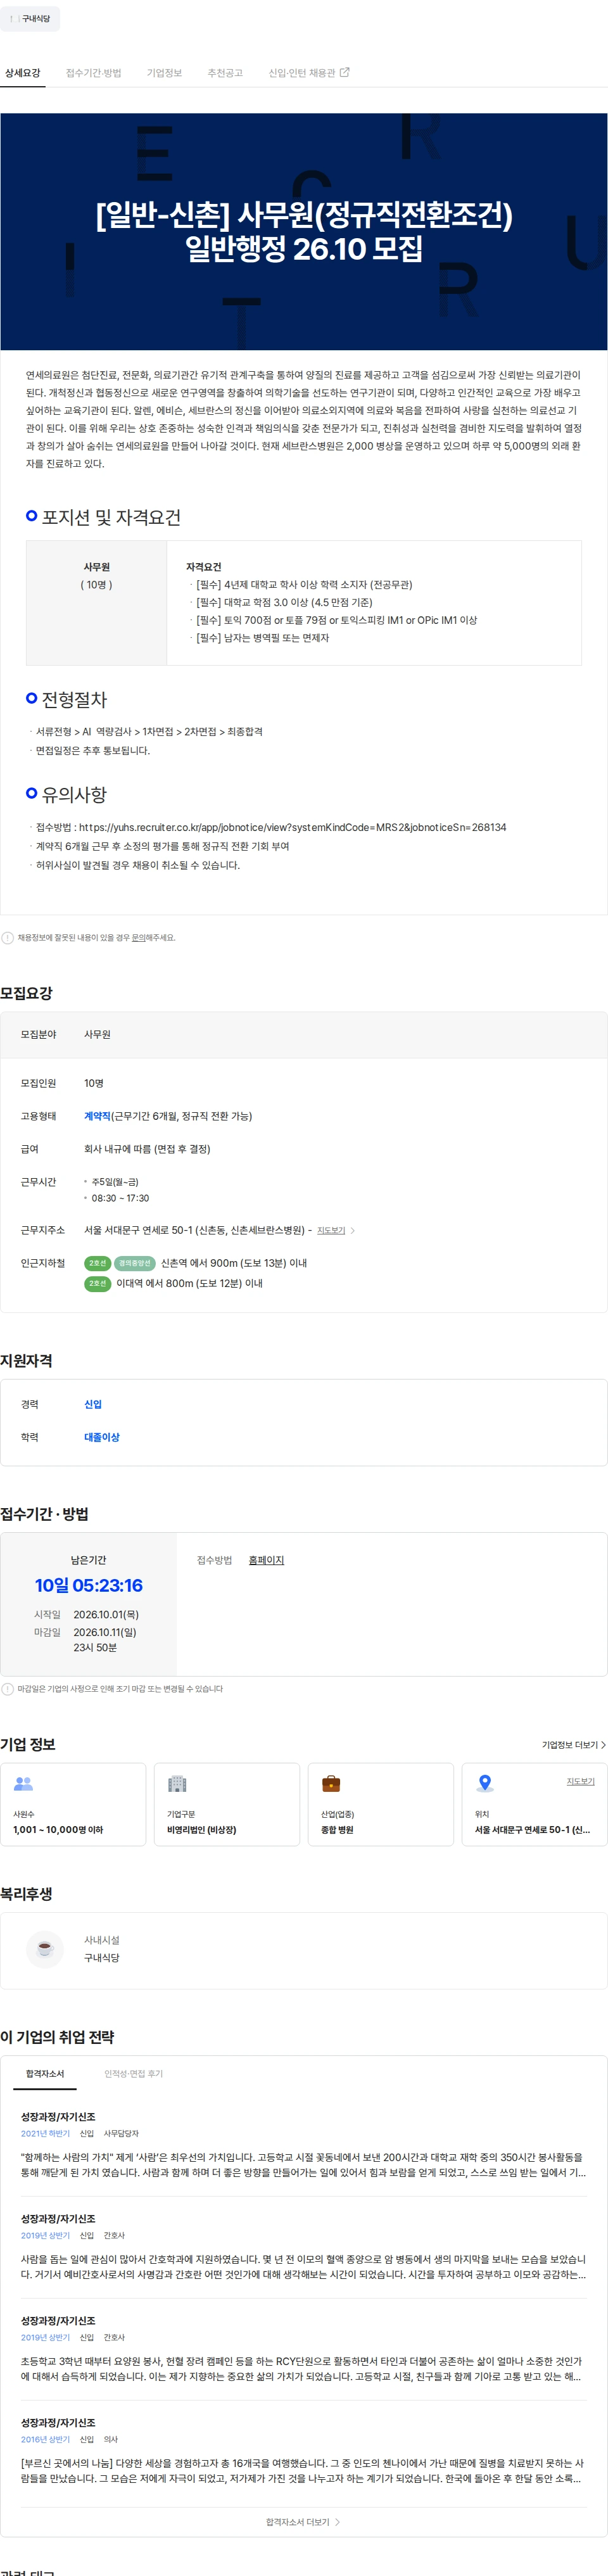Click the 2호선 badge for 신촌역
Image resolution: width=608 pixels, height=2576 pixels.
(x=97, y=1263)
